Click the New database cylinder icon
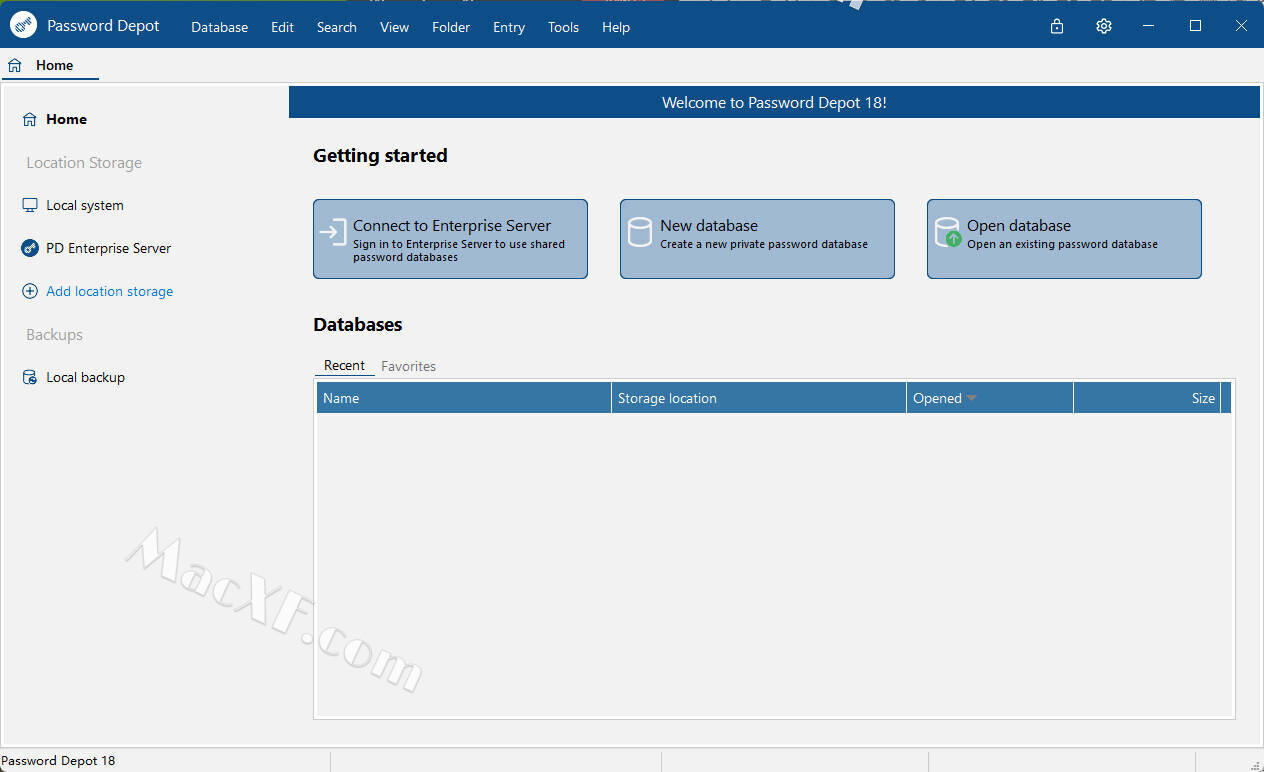This screenshot has height=772, width=1264. tap(639, 234)
